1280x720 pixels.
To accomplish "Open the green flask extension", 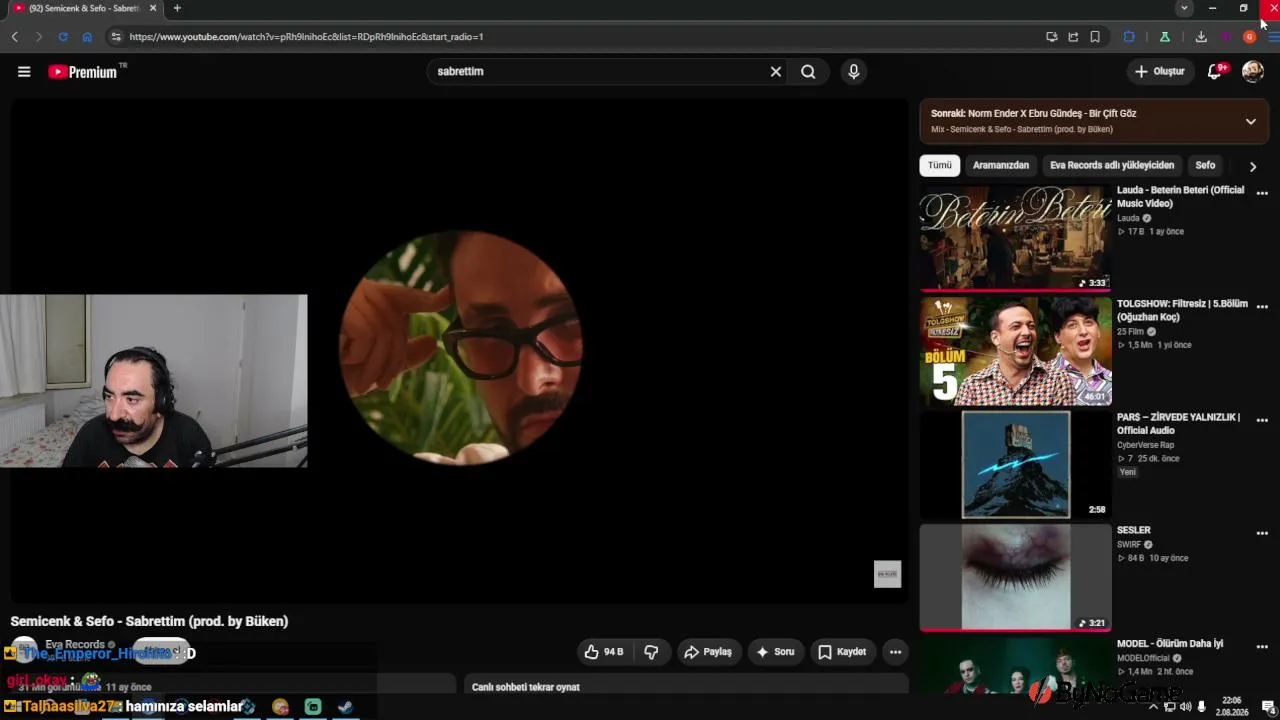I will (1165, 37).
